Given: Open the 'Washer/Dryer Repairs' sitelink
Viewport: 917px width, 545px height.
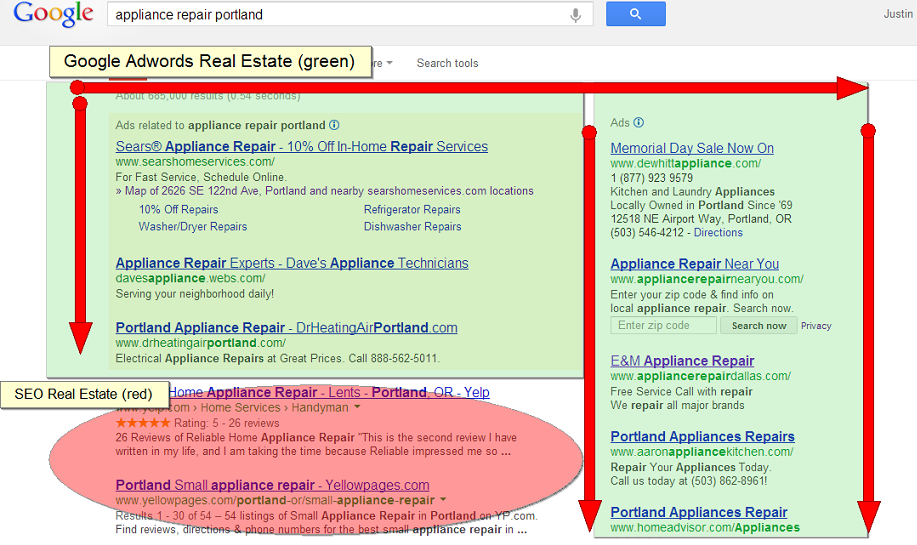Looking at the screenshot, I should click(193, 226).
